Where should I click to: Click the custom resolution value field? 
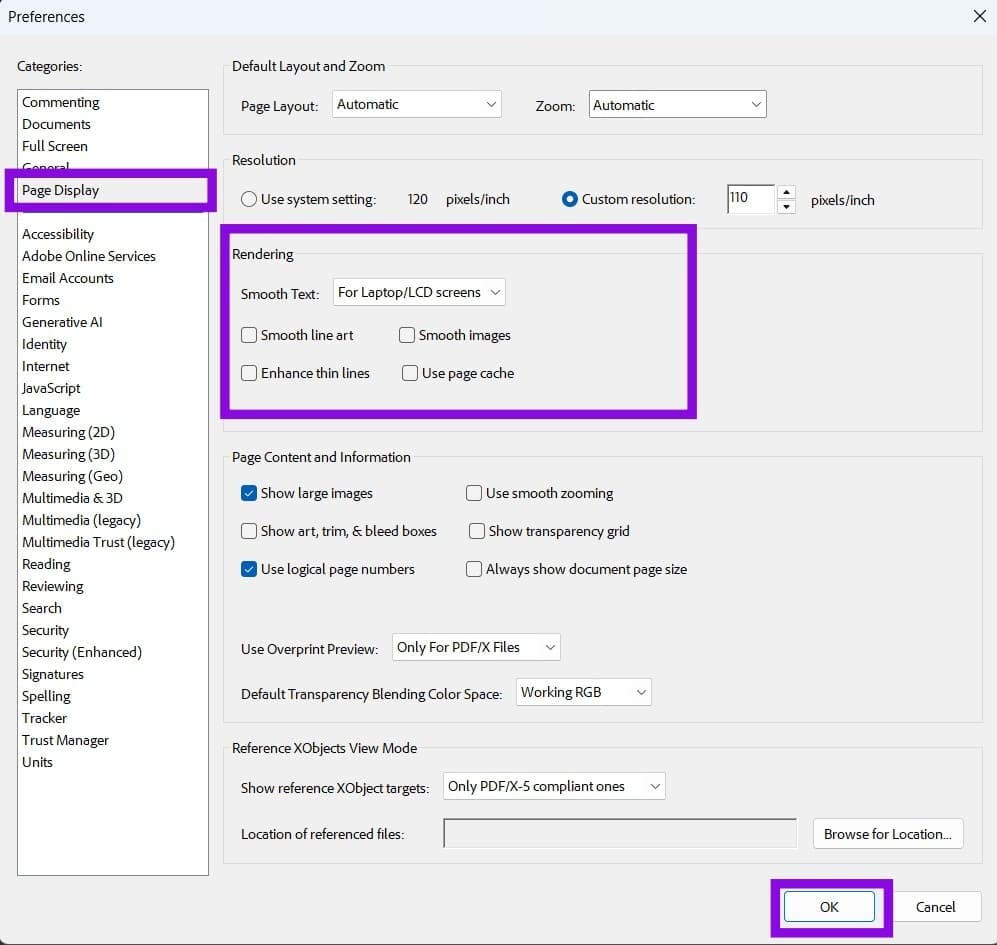pyautogui.click(x=750, y=199)
